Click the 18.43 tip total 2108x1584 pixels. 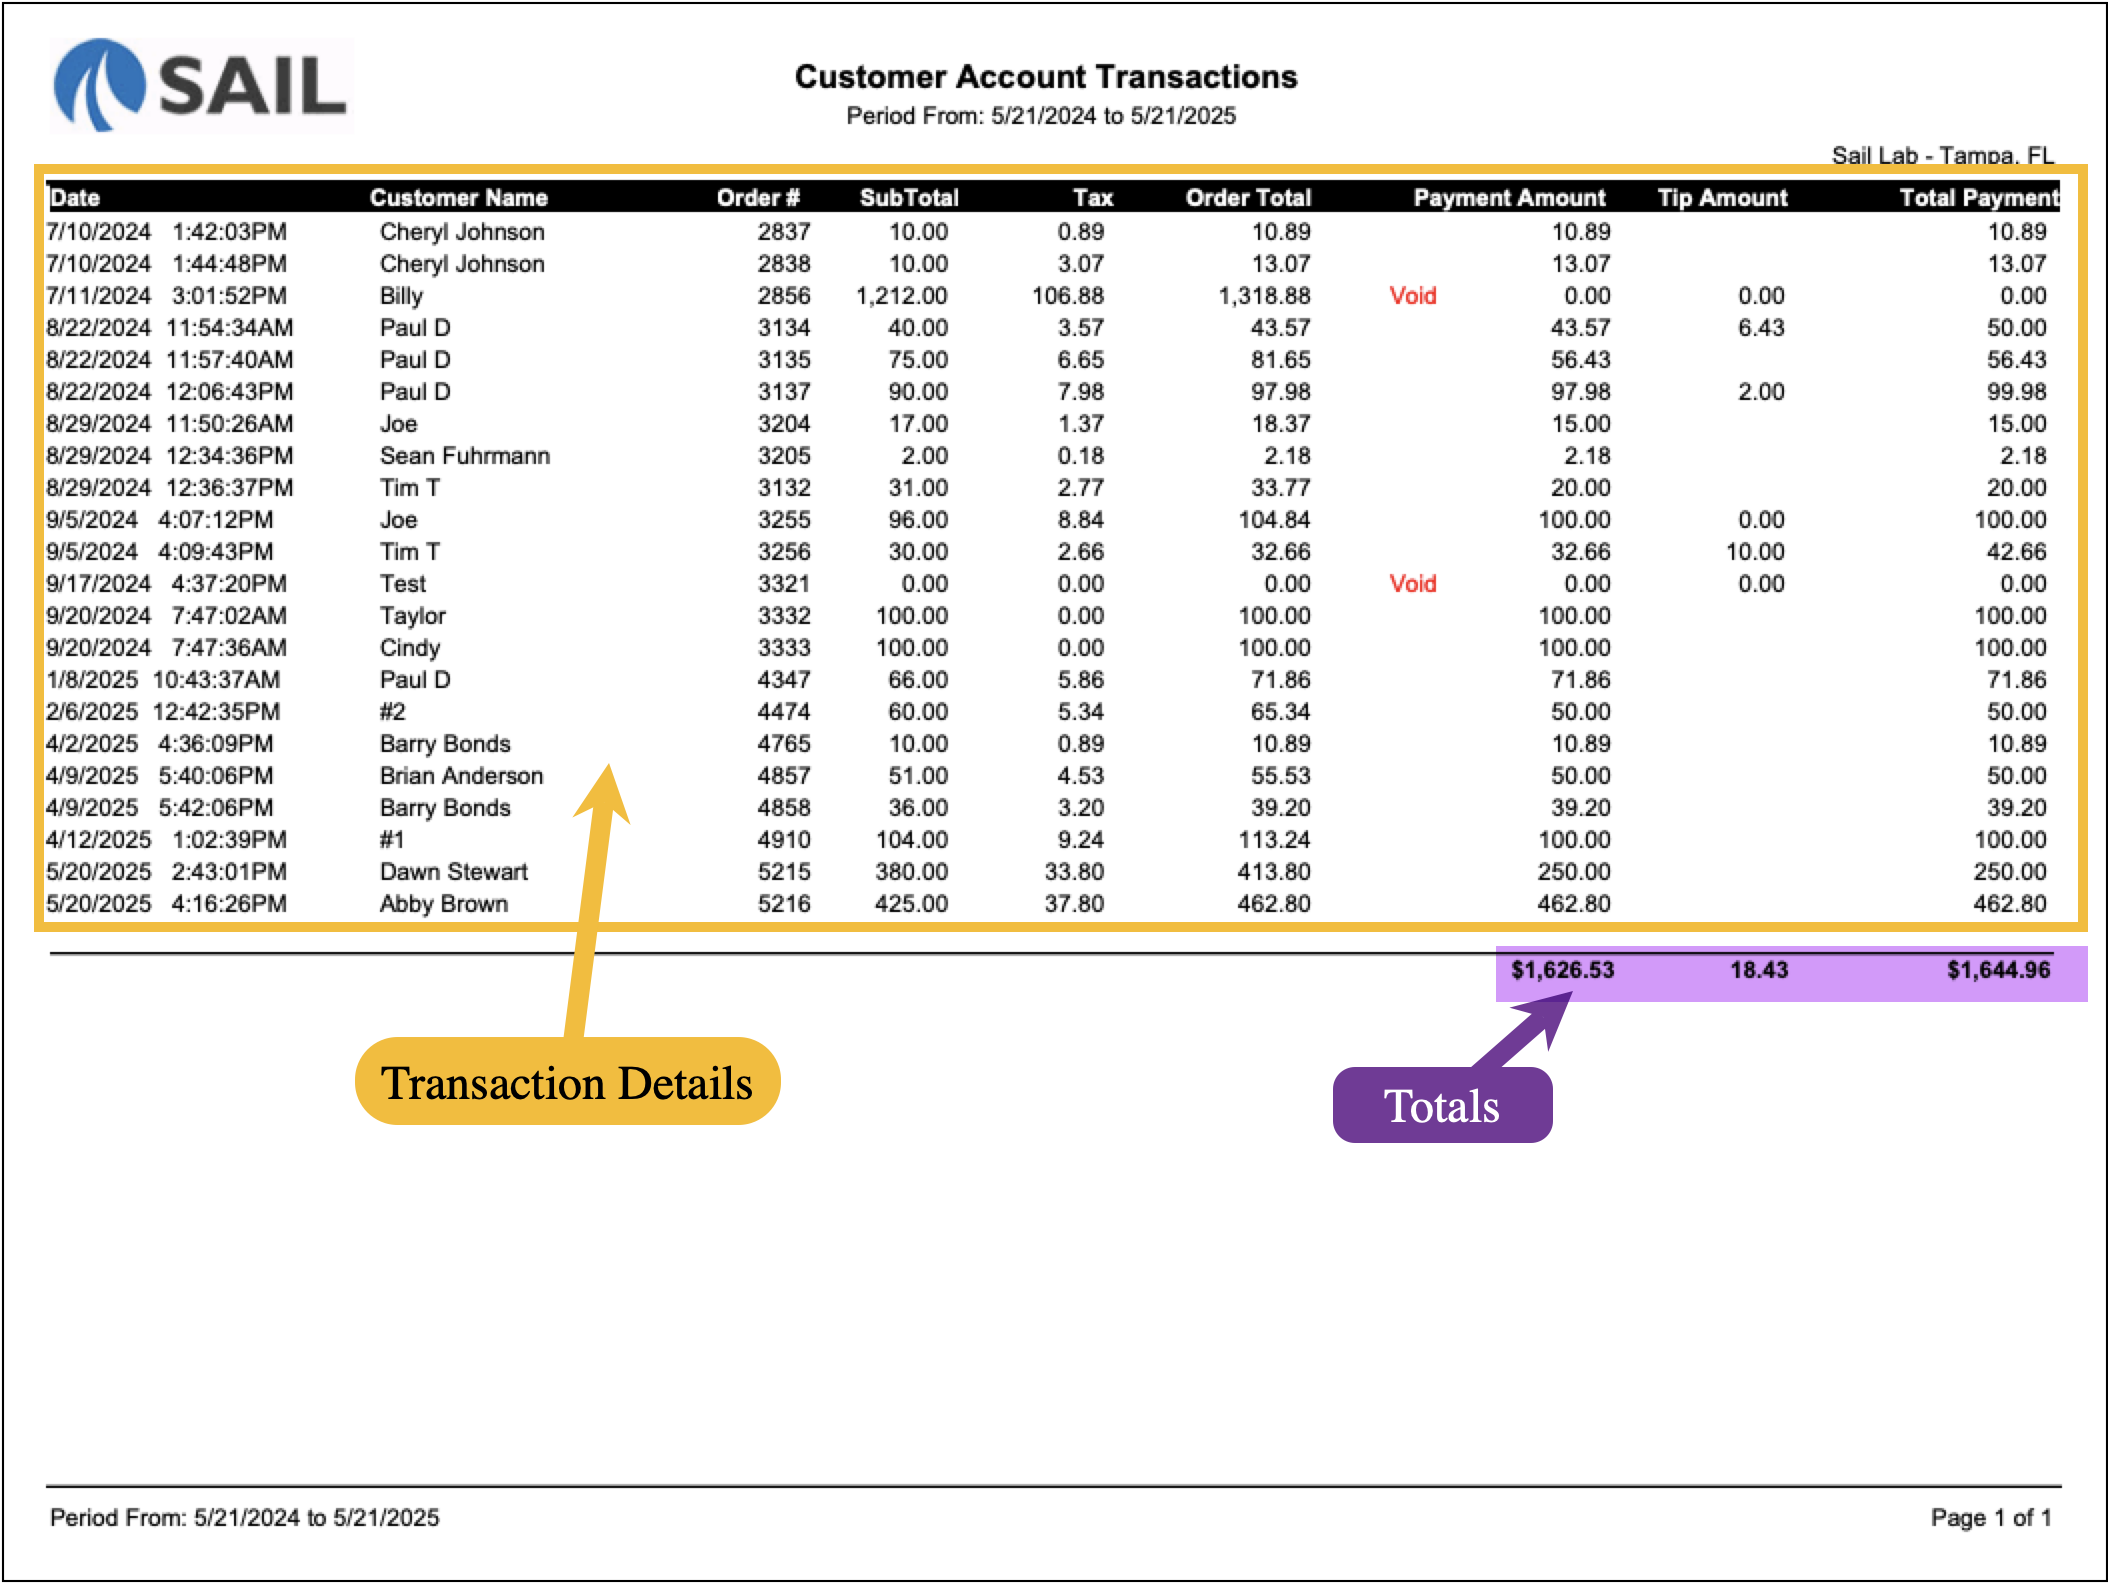coord(1758,970)
